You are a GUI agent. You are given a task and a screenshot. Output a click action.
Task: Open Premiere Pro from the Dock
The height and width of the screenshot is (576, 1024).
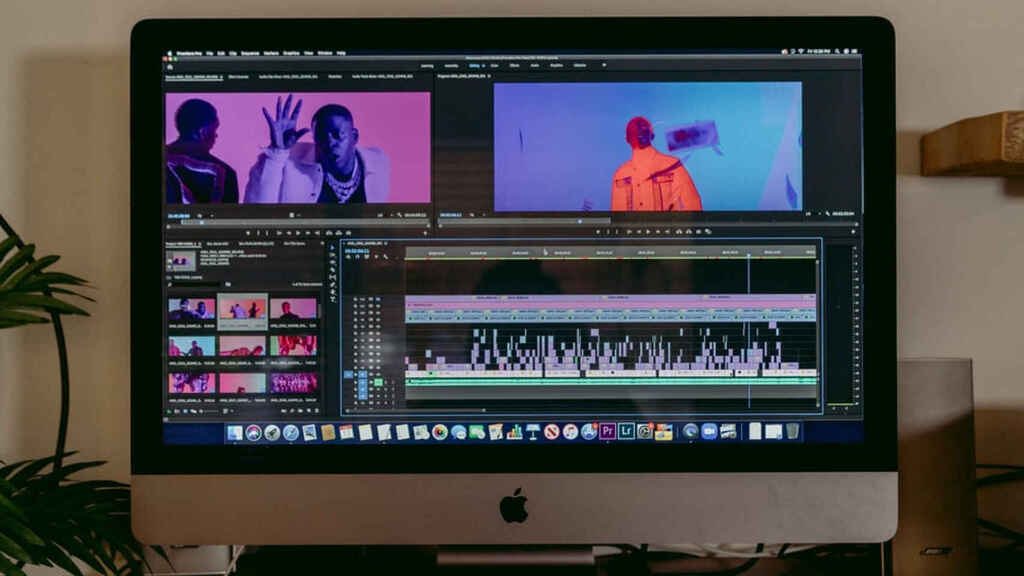coord(607,431)
